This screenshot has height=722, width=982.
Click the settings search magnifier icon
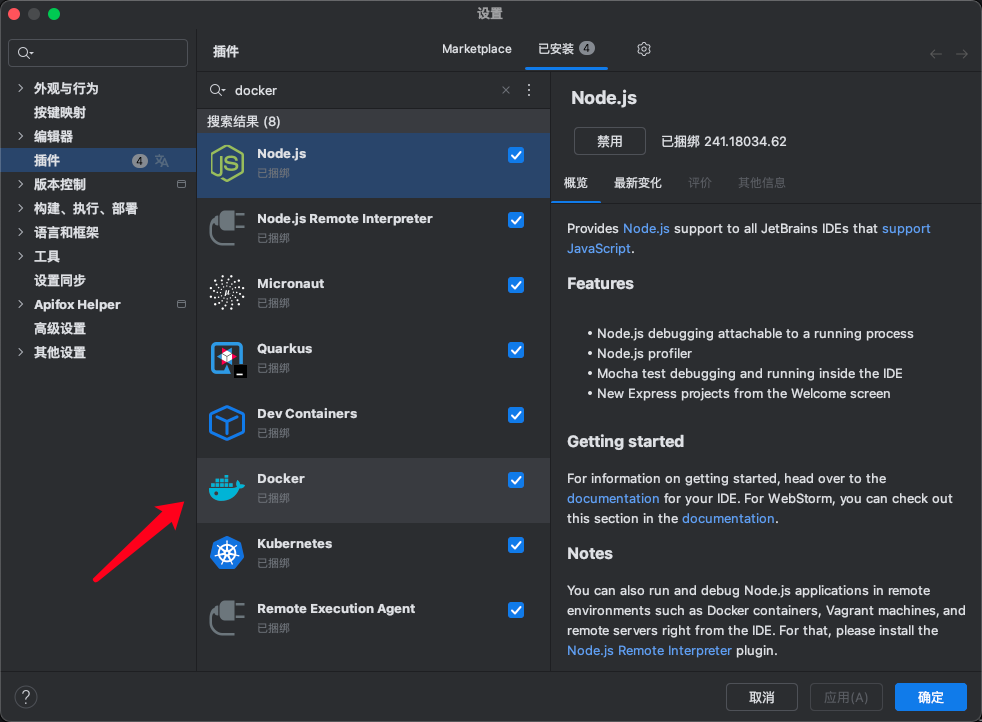25,53
